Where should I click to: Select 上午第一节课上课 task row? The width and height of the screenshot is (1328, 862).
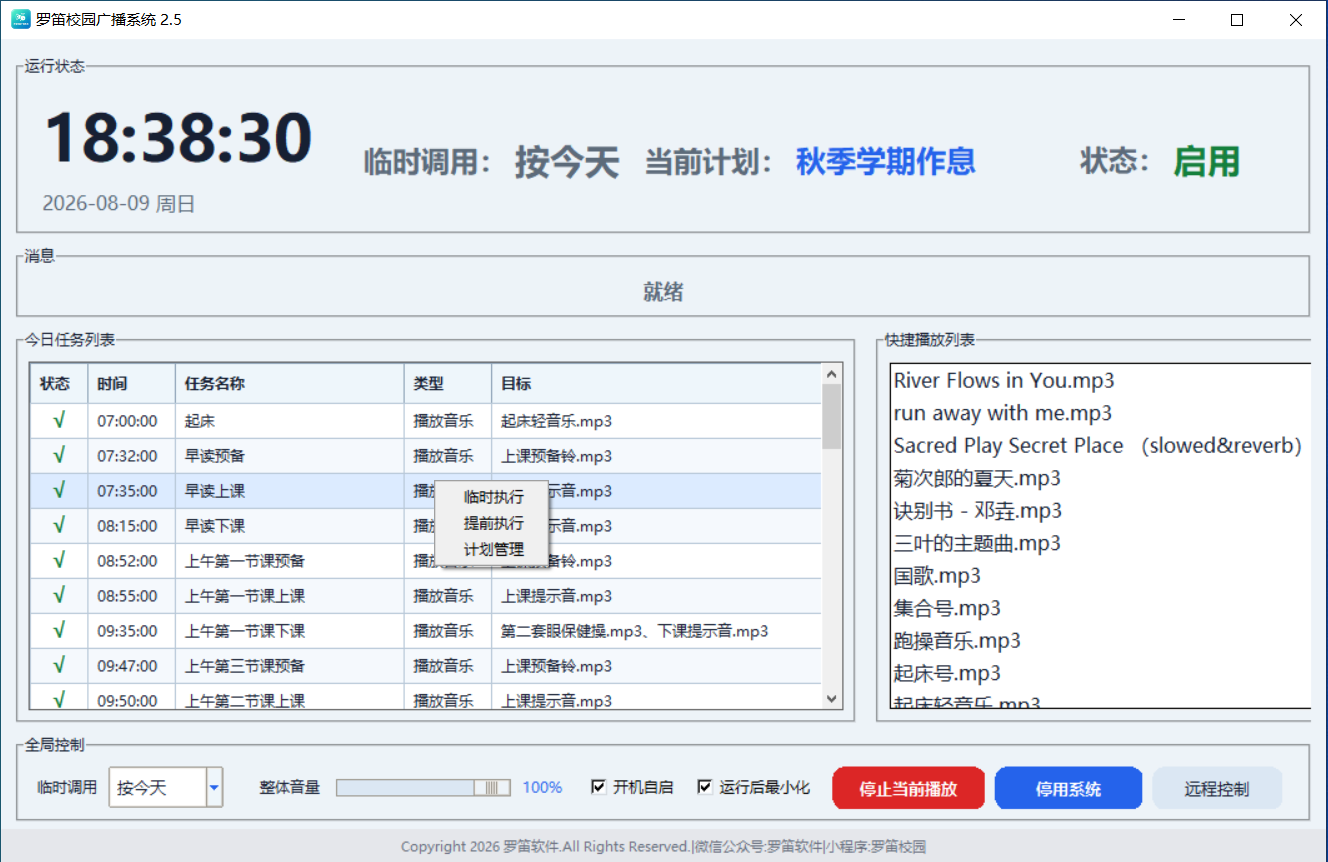click(426, 596)
